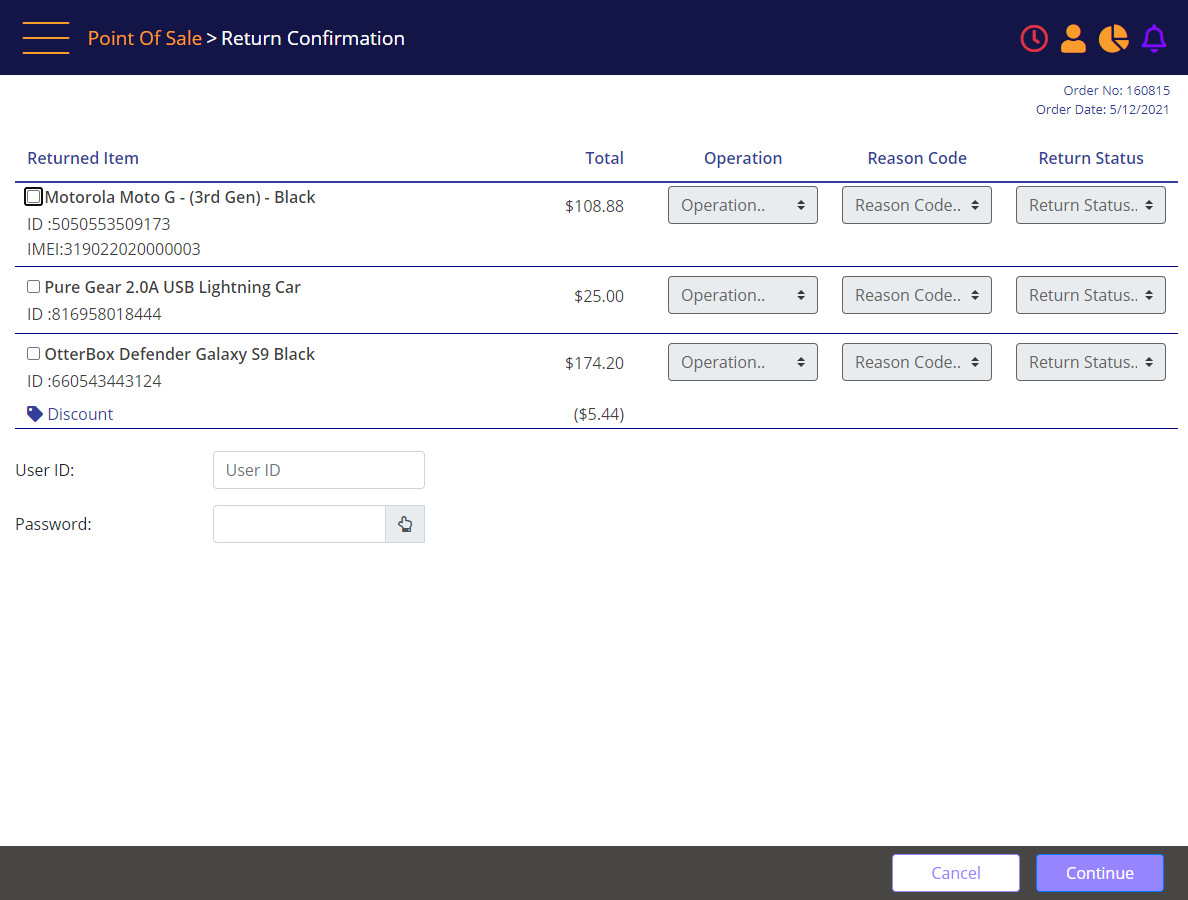Image resolution: width=1188 pixels, height=900 pixels.
Task: Click the Pure Gear 2.0A USB Lightning Car name
Action: click(x=173, y=287)
